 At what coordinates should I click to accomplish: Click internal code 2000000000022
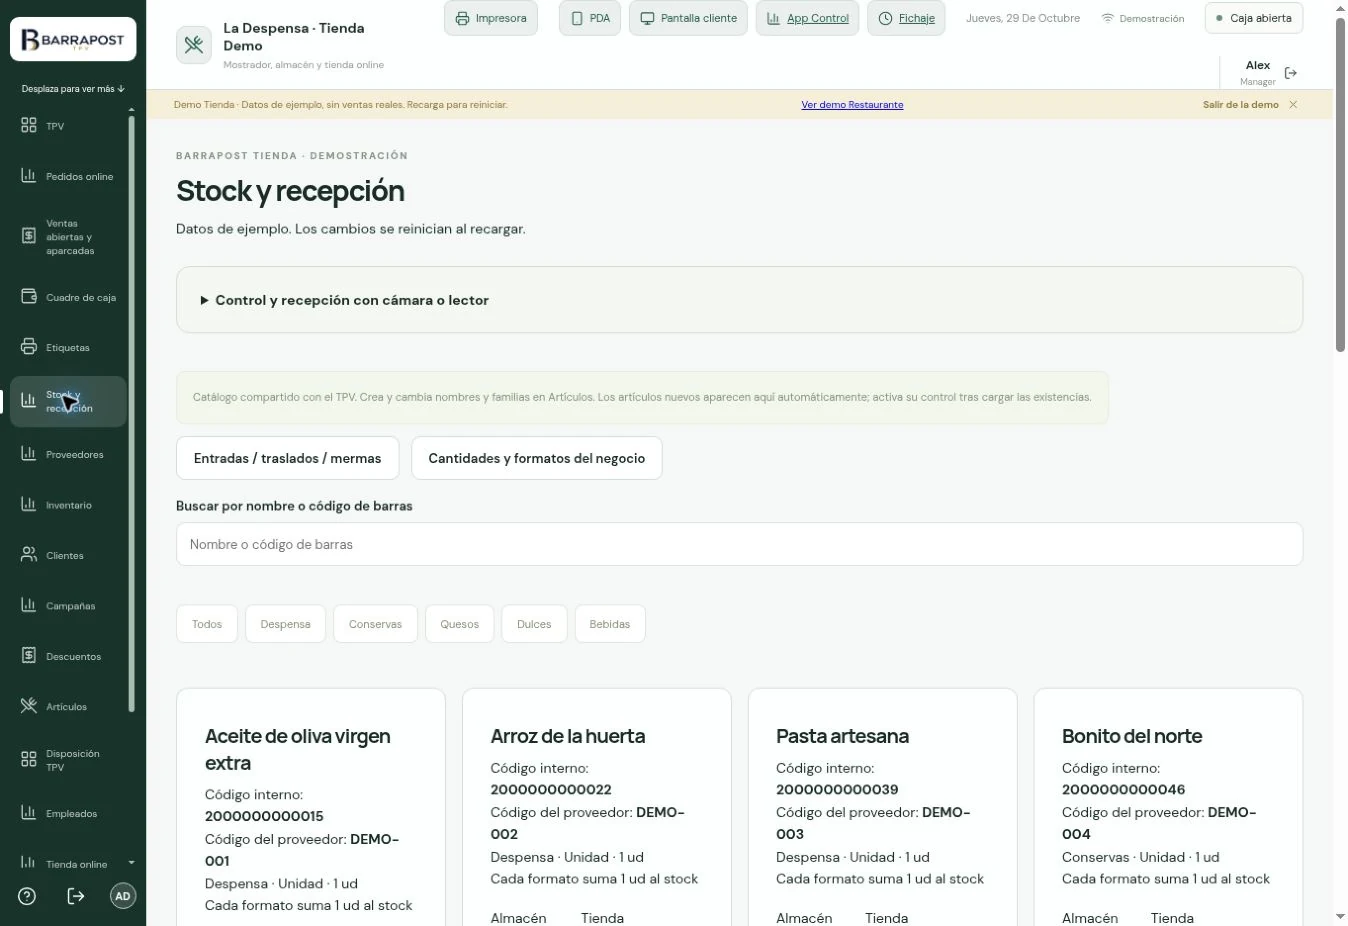(x=550, y=789)
